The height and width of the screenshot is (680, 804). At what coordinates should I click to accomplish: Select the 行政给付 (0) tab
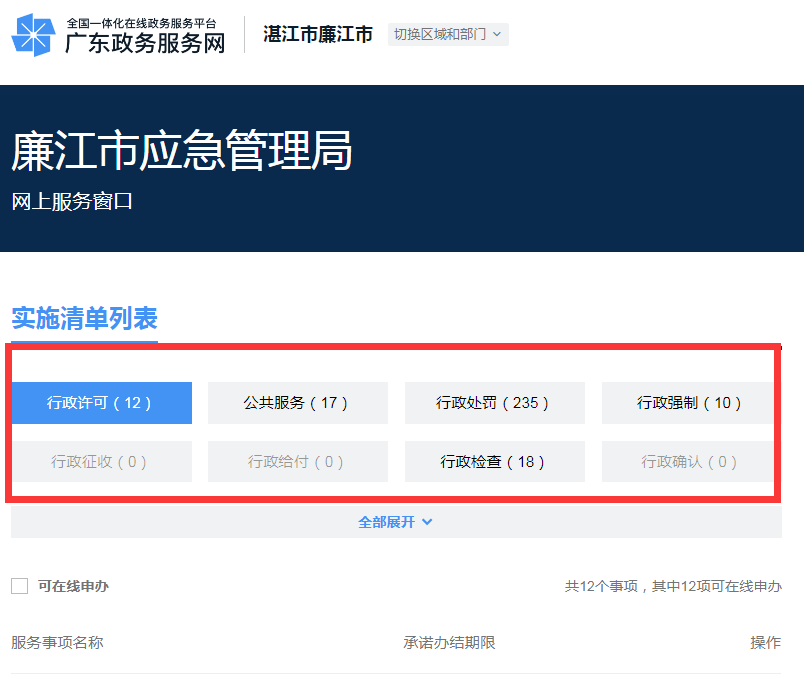298,462
